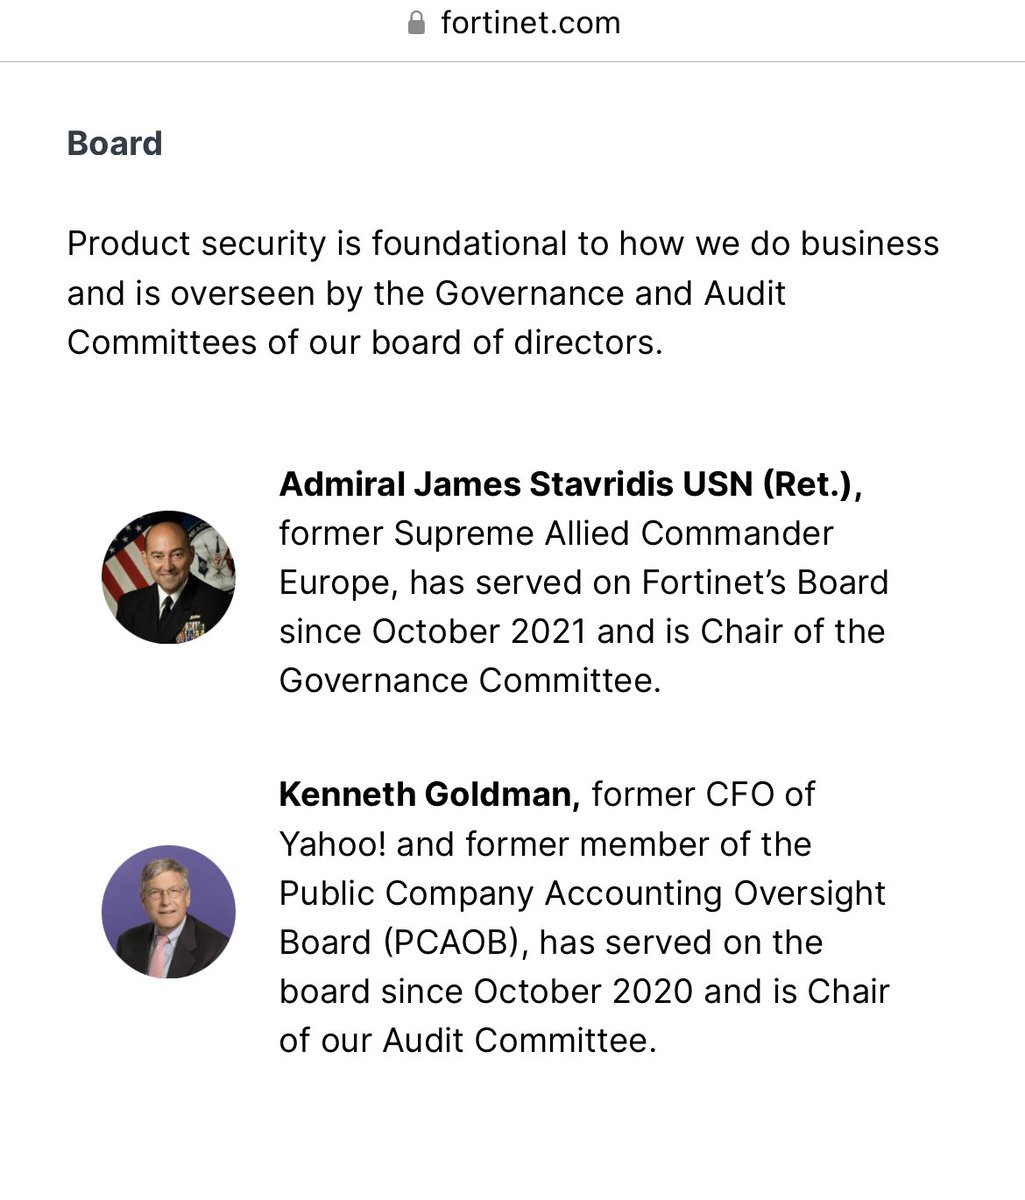The width and height of the screenshot is (1025, 1200).
Task: Click the text "Supreme Allied Commander"
Action: point(613,533)
